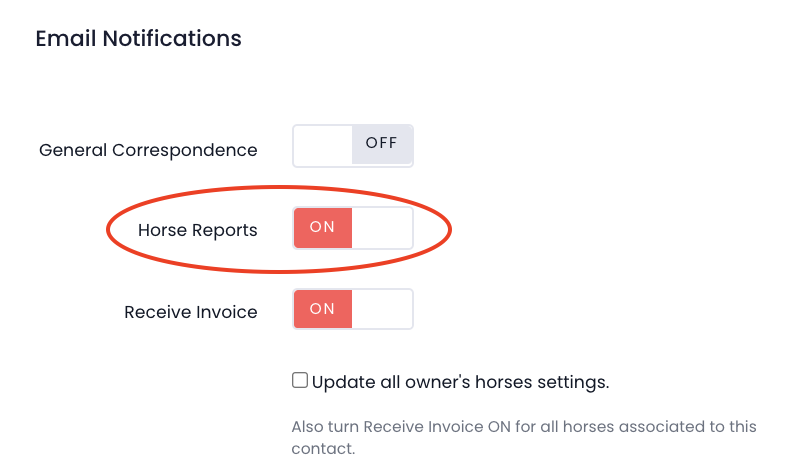Turn on the General Correspondence toggle
The image size is (800, 476).
click(x=352, y=146)
